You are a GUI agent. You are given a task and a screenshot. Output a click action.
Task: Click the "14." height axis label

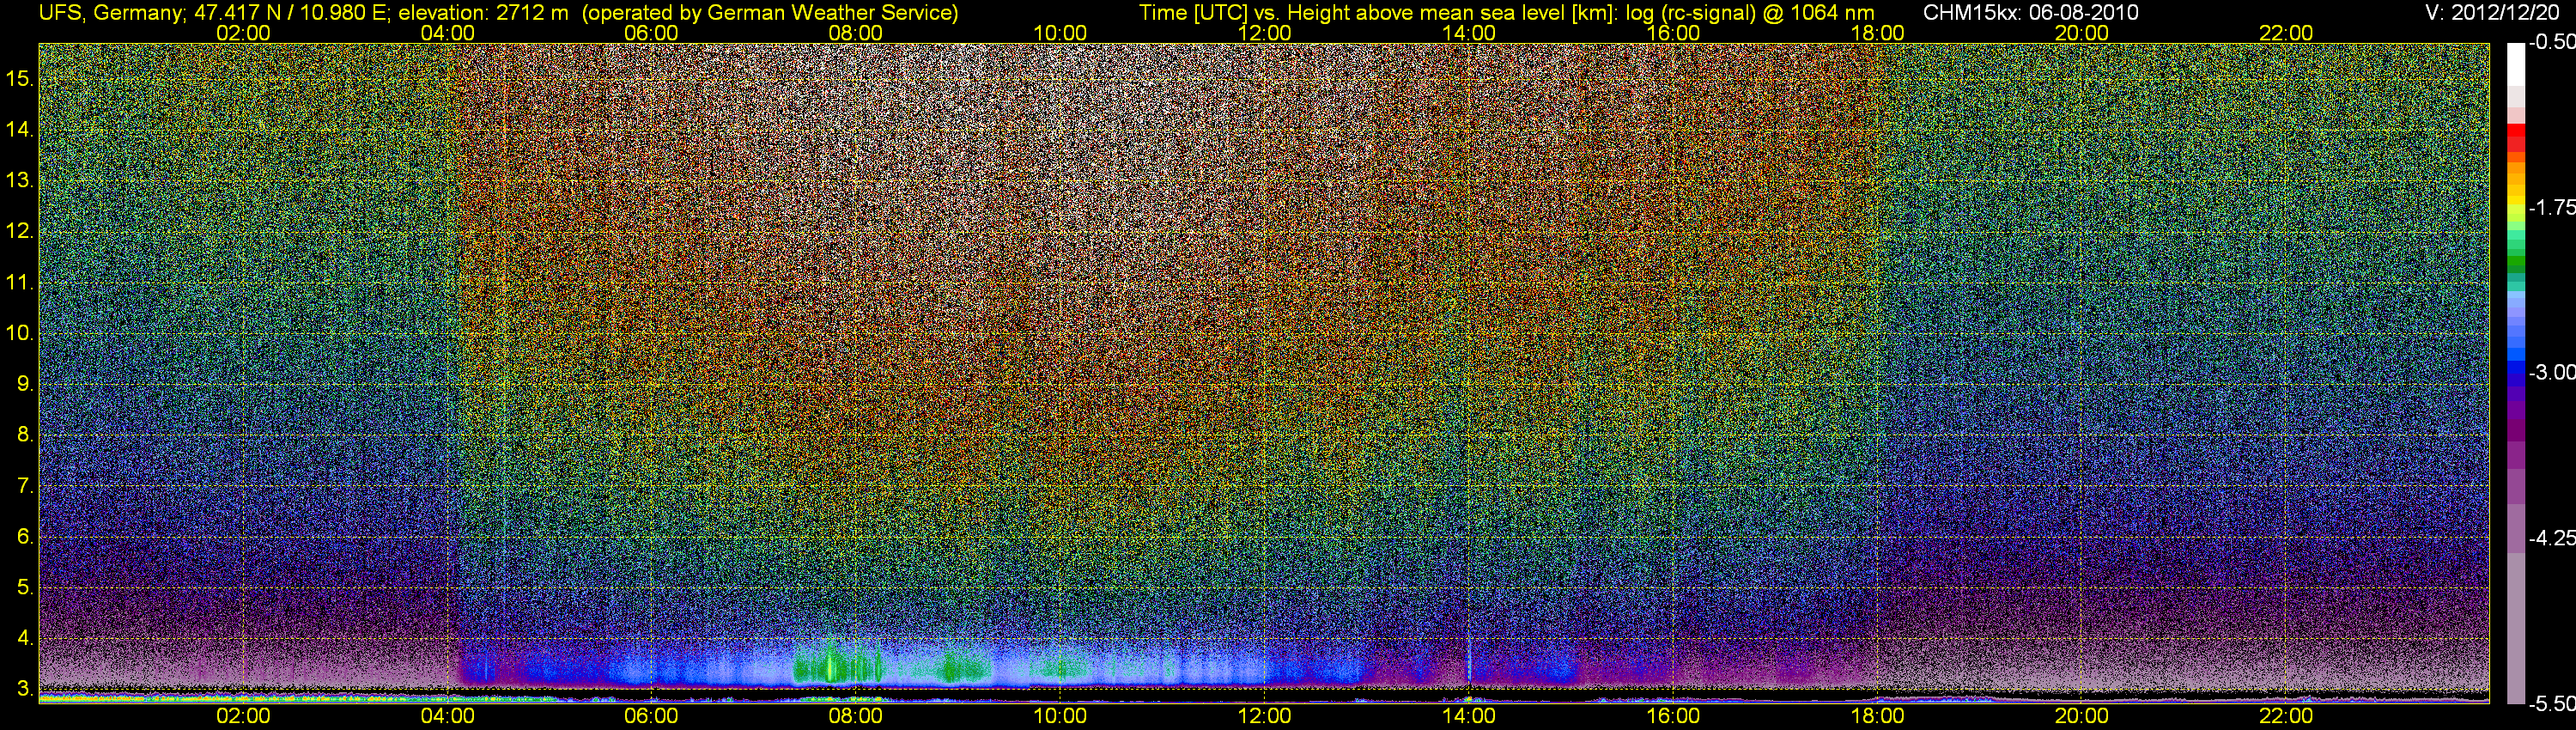20,130
